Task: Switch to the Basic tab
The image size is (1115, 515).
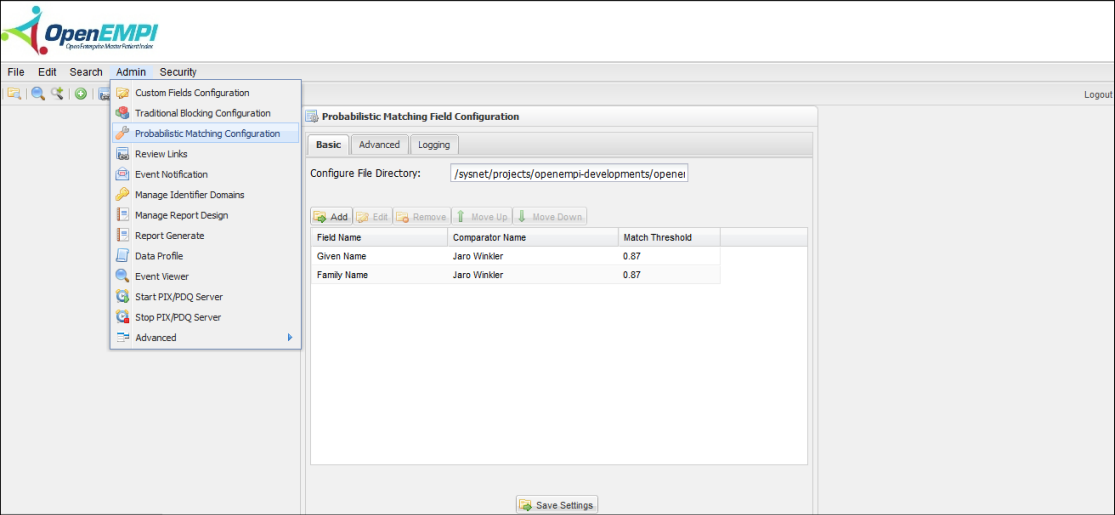Action: pyautogui.click(x=329, y=144)
